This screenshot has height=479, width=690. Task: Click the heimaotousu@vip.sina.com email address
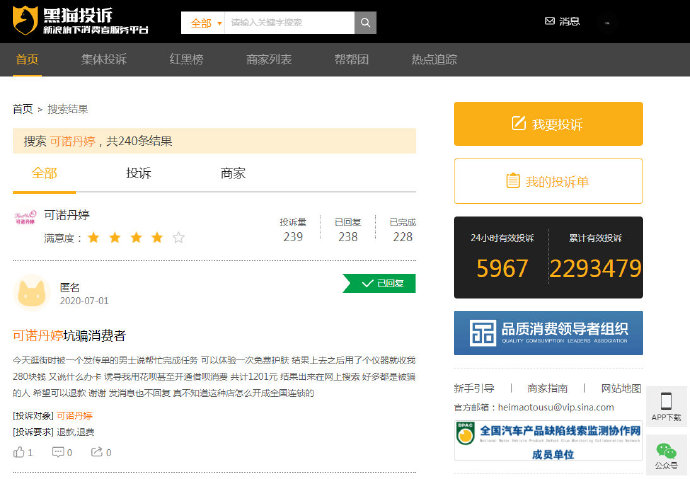click(x=556, y=407)
